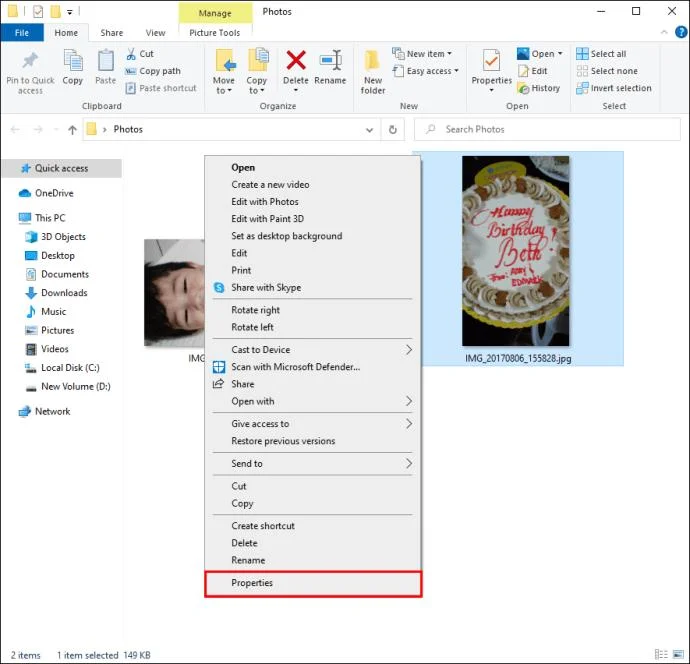Collapse the ribbon with the chevron
690x664 pixels.
click(664, 32)
